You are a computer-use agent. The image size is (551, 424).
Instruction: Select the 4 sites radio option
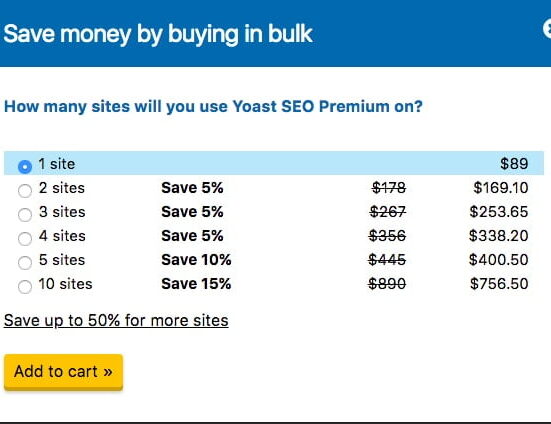[x=25, y=239]
